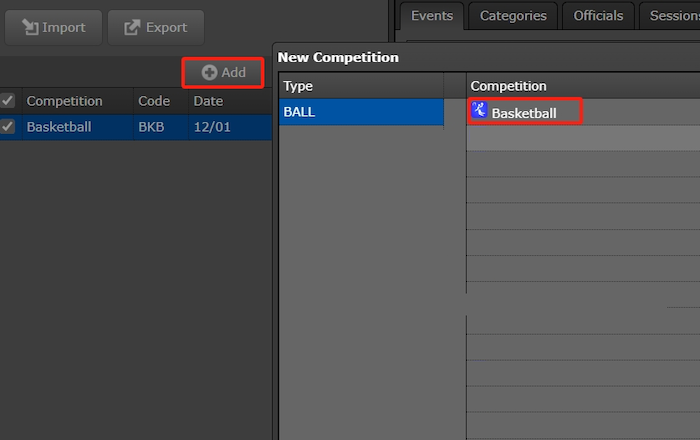Toggle the select-all checkbox in list header
Screen dimensions: 700x440
pos(7,101)
